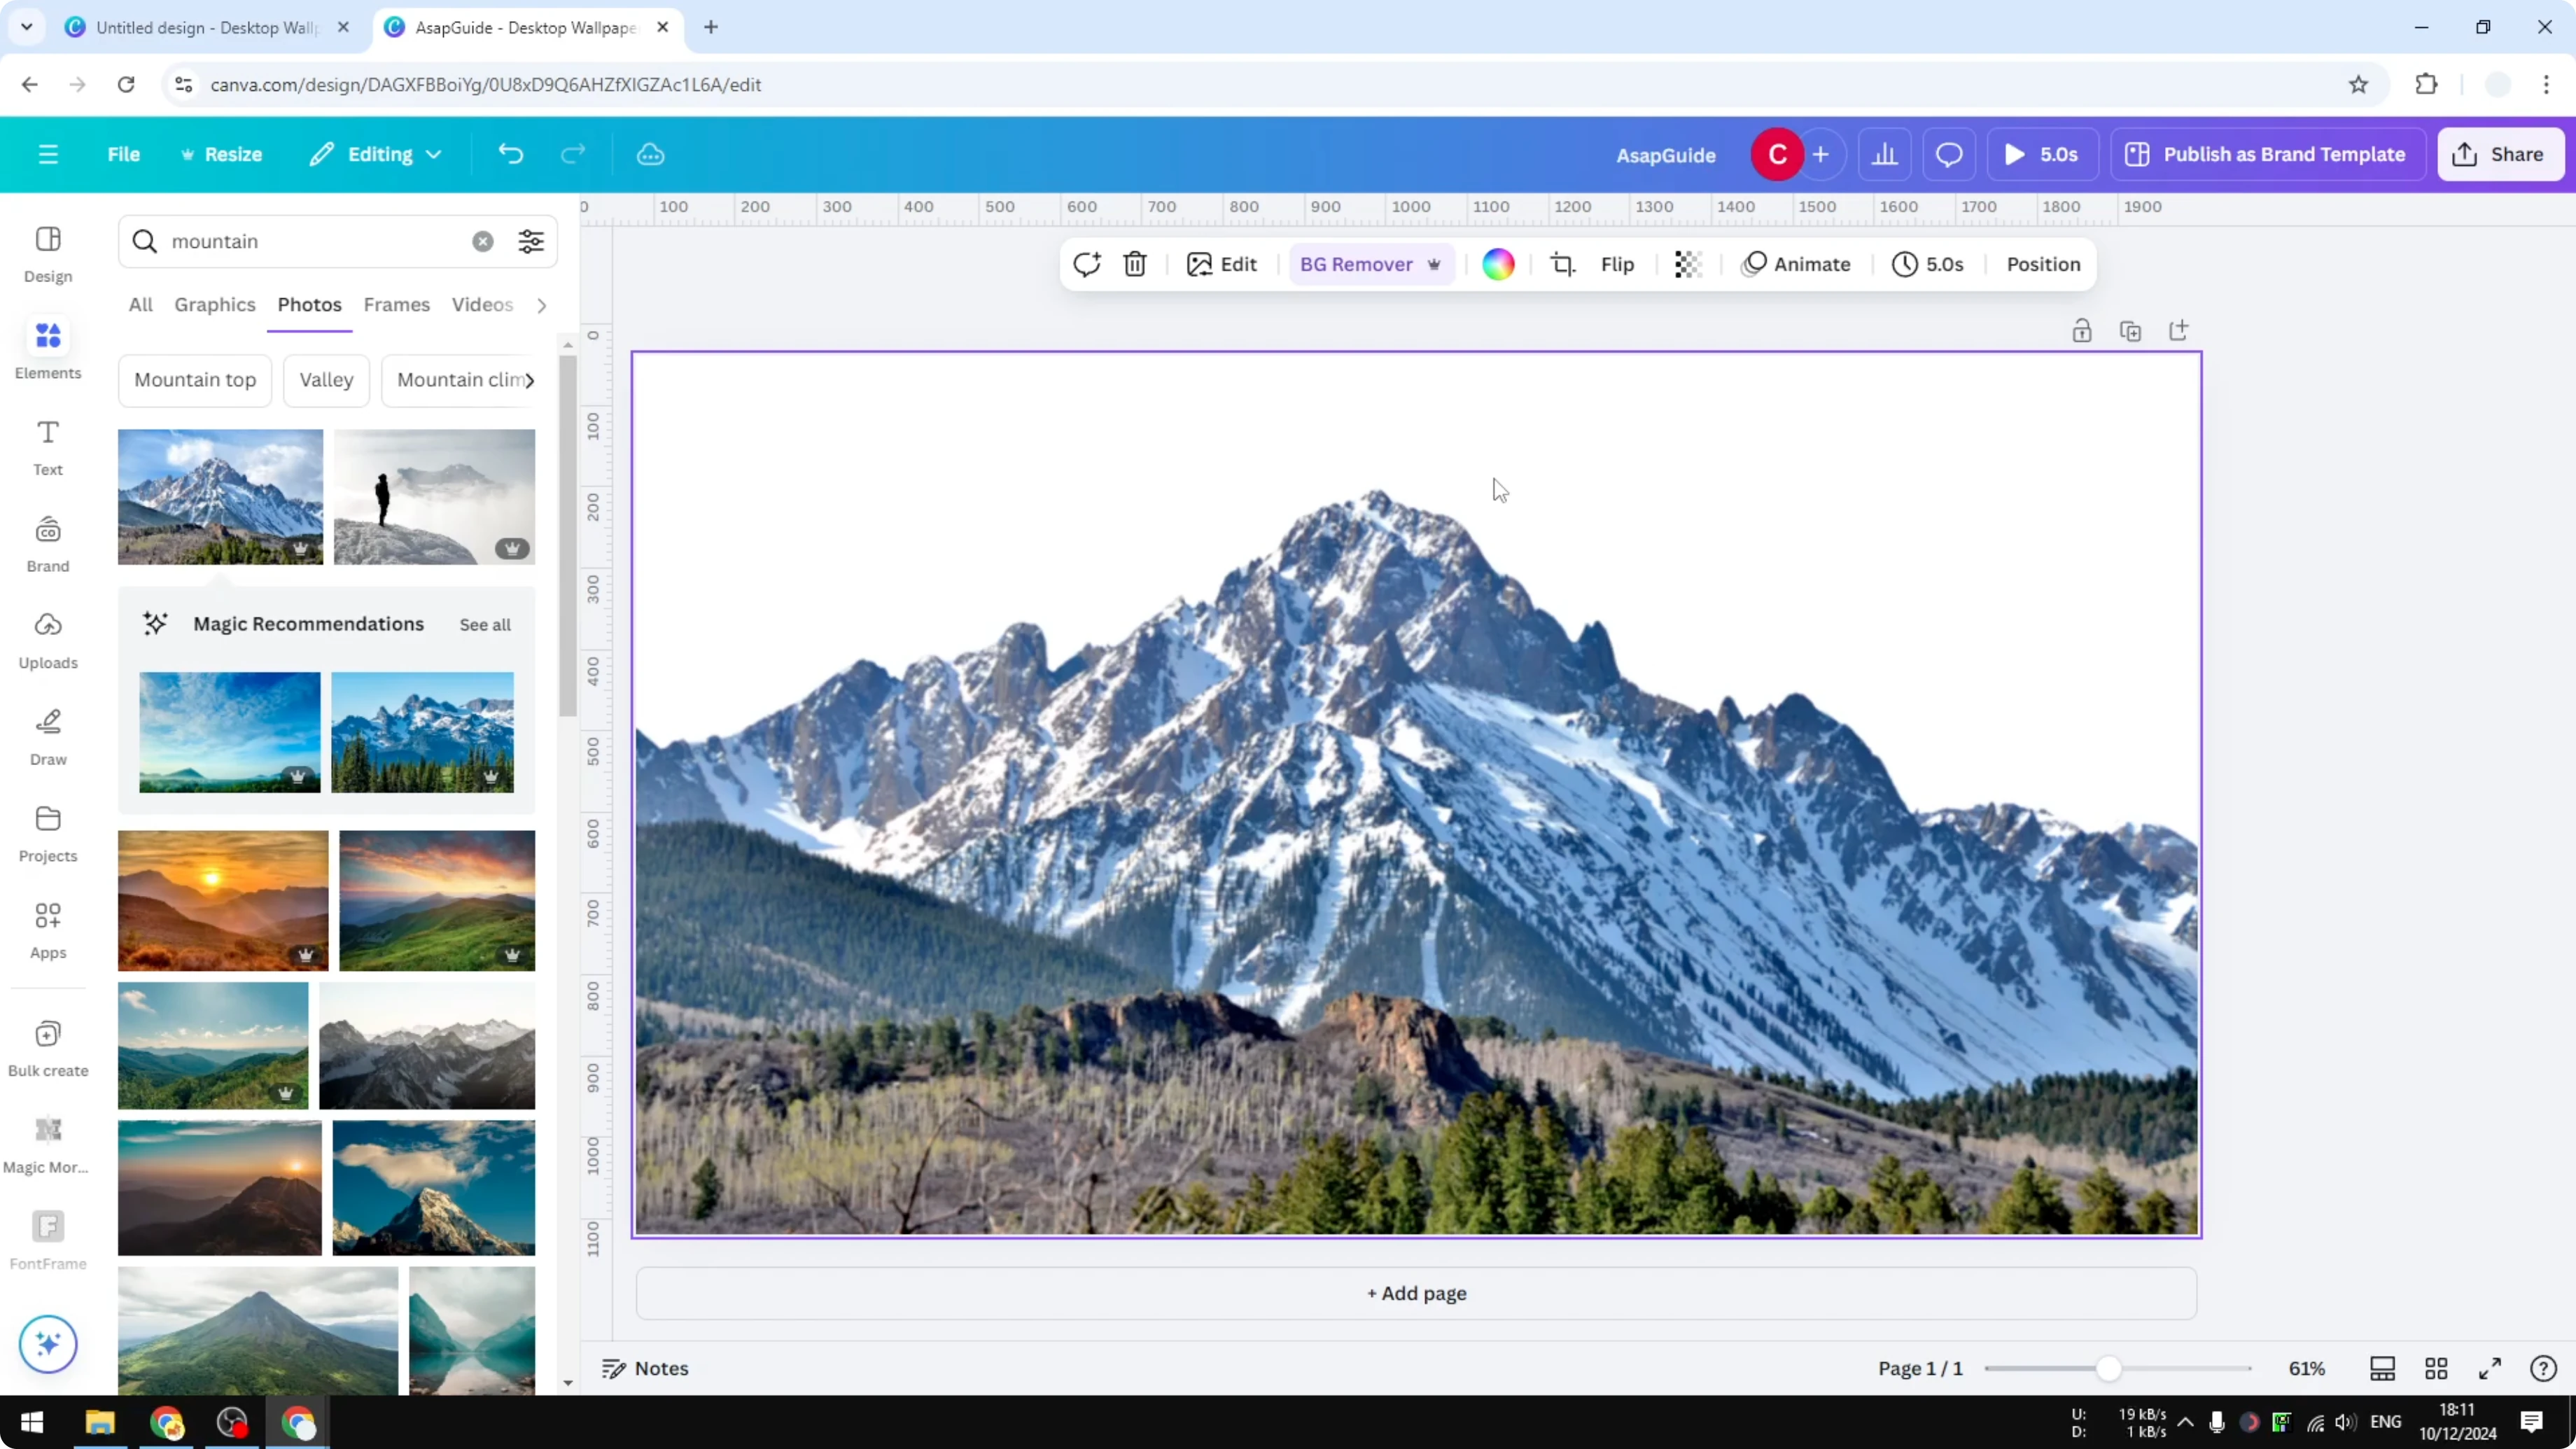
Task: Open the Elements panel
Action: (47, 348)
